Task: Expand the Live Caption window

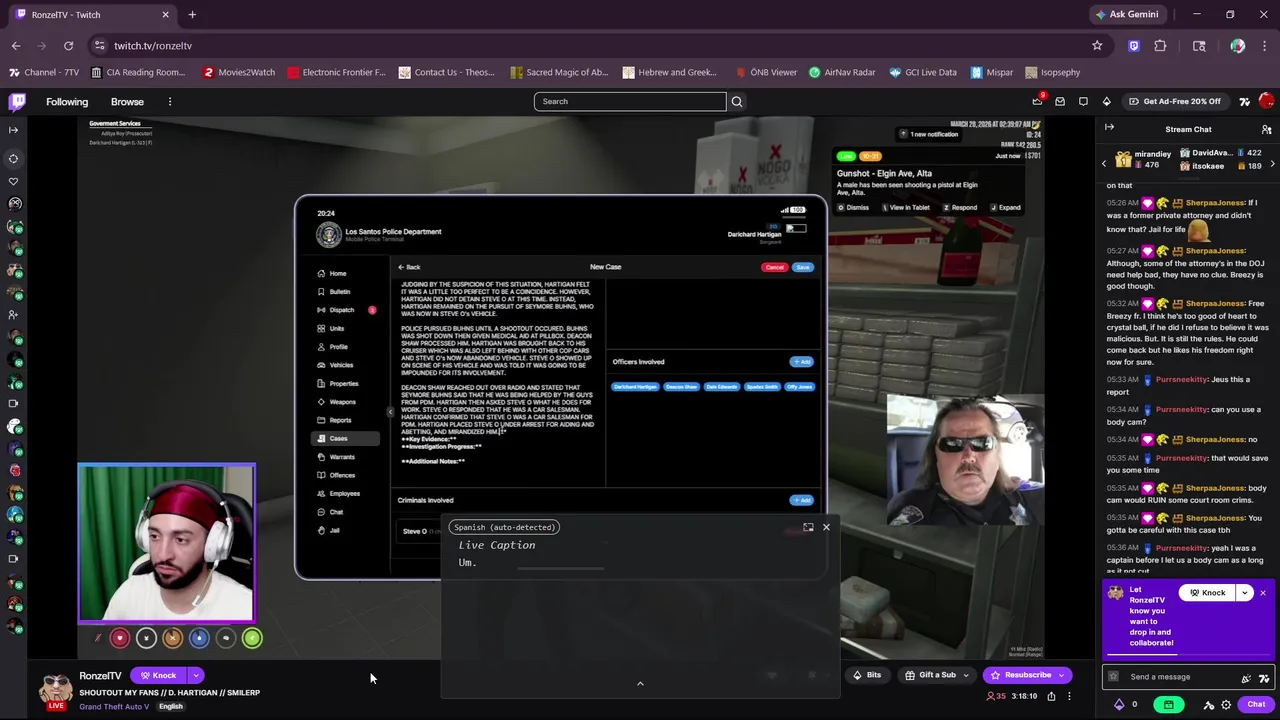Action: (808, 527)
